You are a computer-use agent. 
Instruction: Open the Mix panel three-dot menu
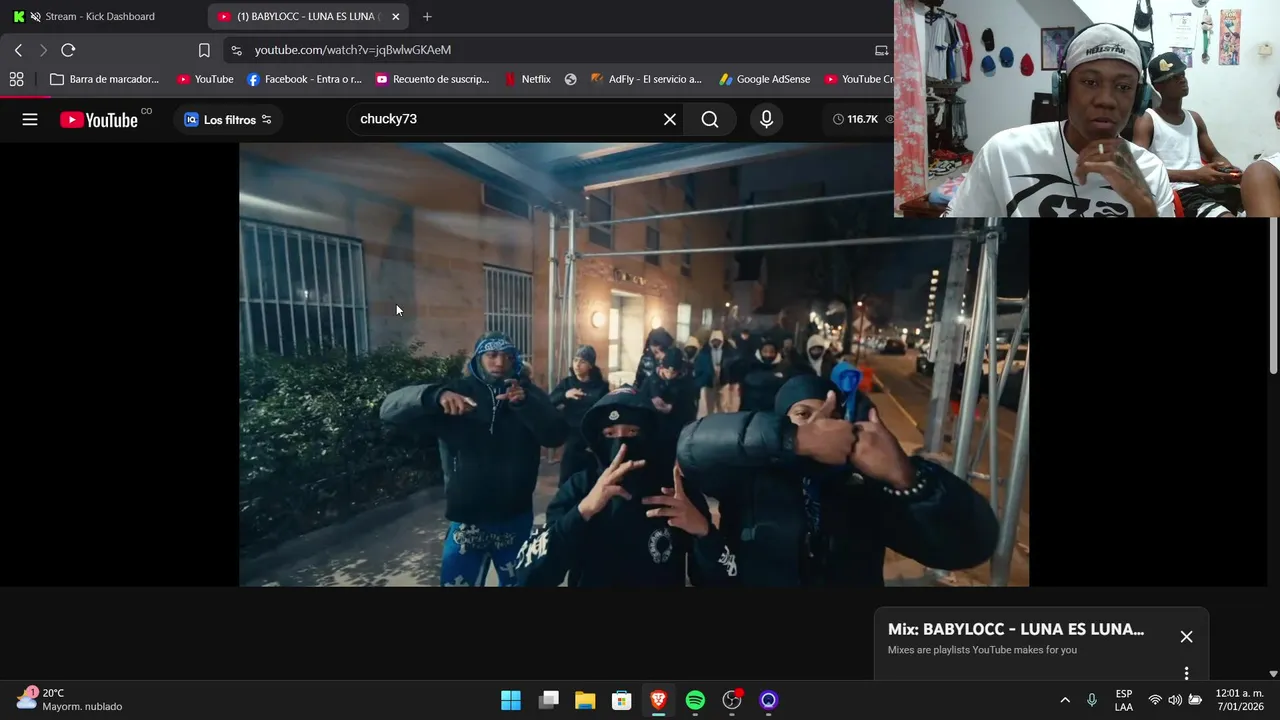pyautogui.click(x=1186, y=673)
